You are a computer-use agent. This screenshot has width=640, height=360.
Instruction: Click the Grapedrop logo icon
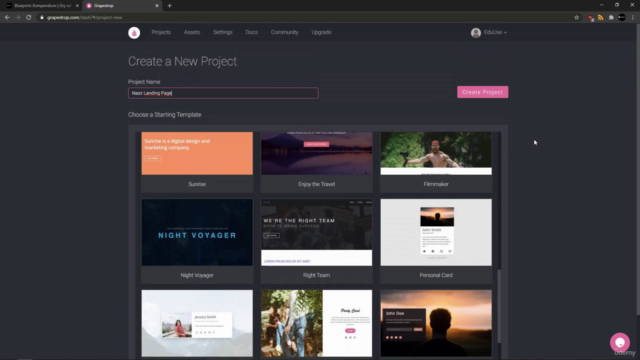tap(134, 33)
